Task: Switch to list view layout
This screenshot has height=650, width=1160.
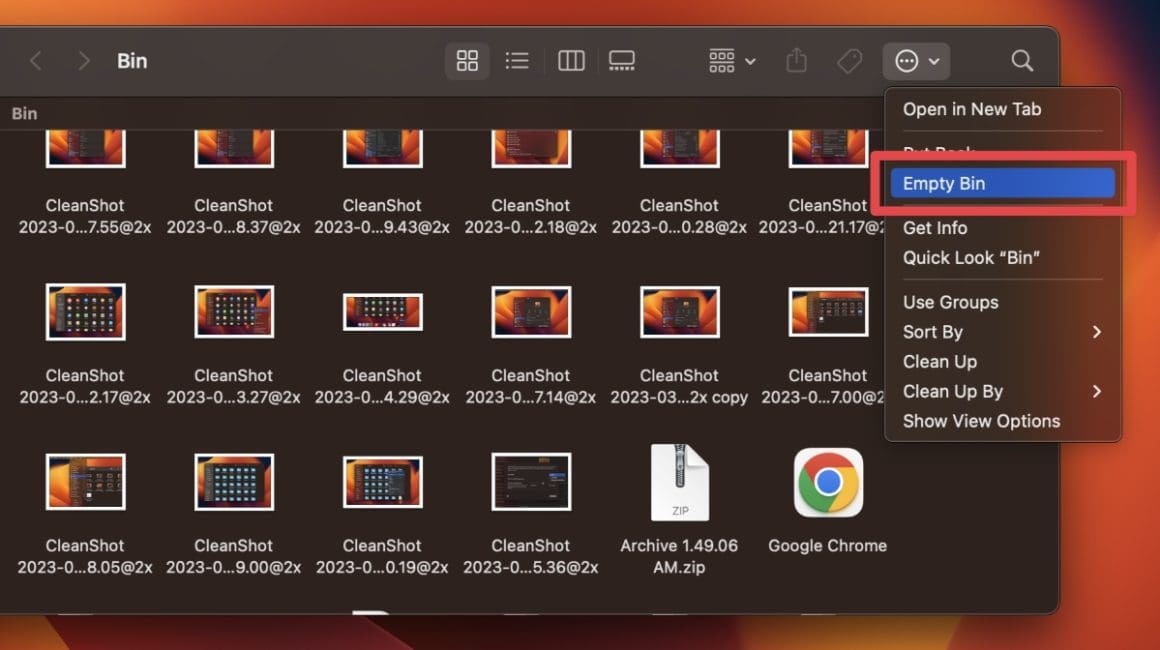Action: 517,60
